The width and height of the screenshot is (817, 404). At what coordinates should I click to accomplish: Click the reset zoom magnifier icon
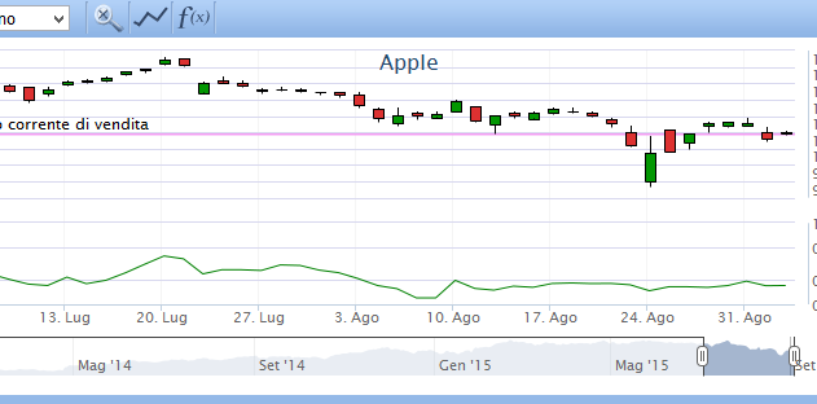click(108, 18)
